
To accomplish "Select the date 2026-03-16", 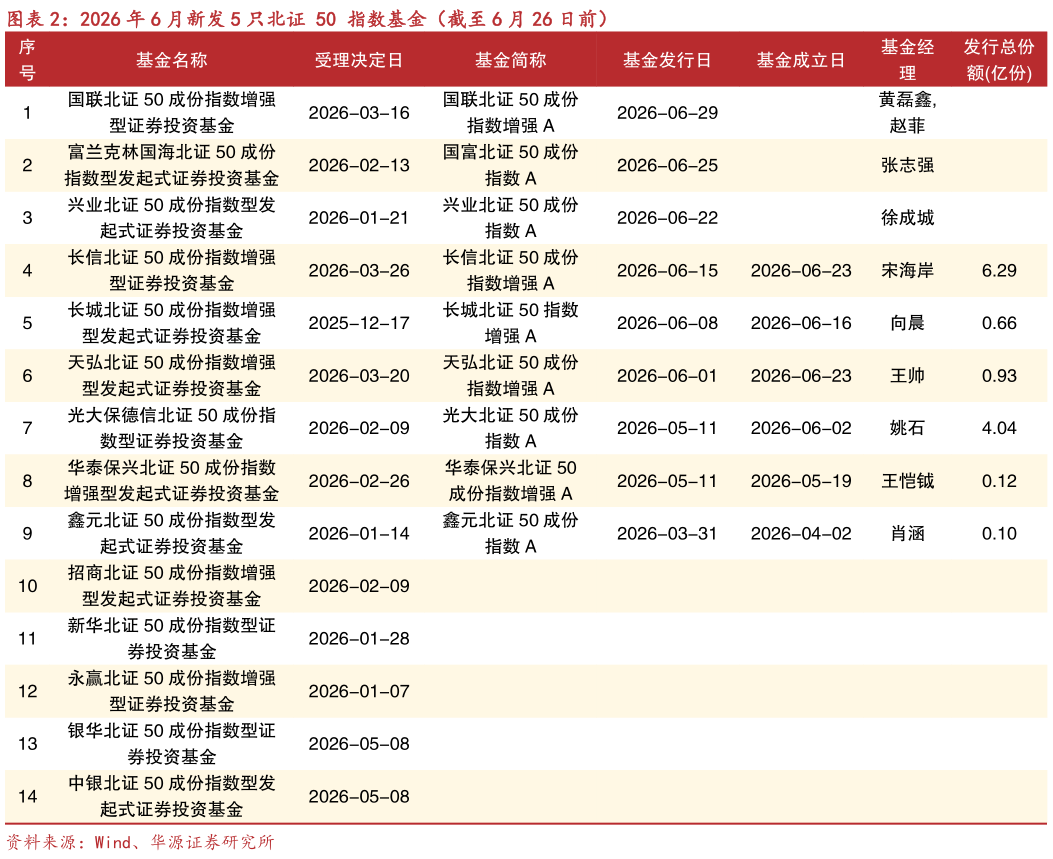I will point(359,113).
